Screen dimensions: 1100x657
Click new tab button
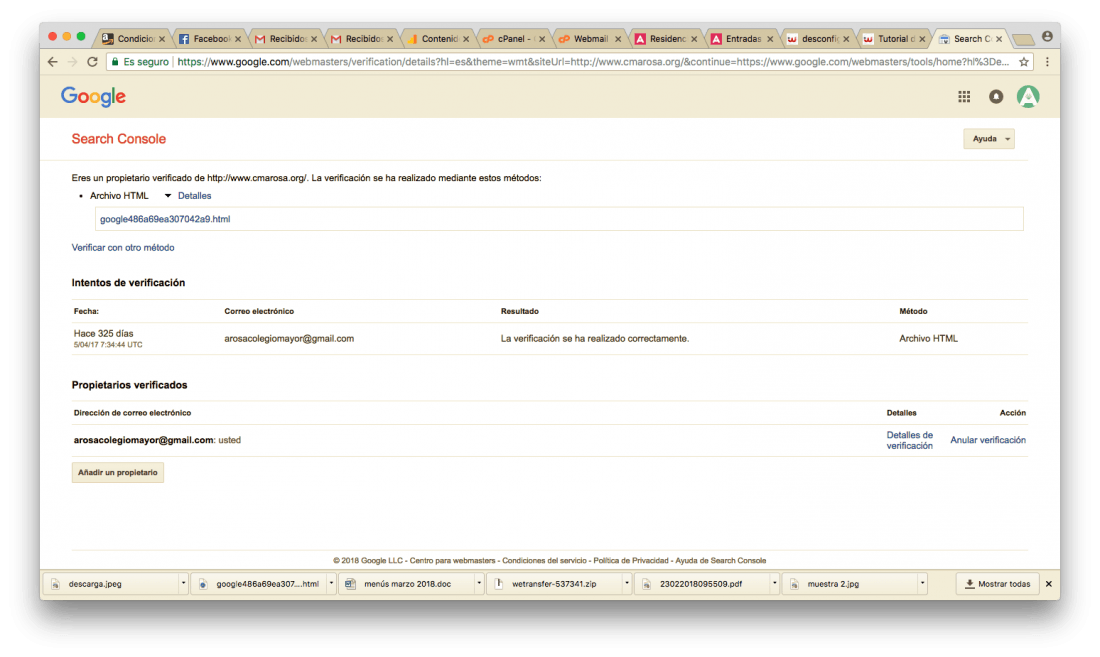tap(1023, 39)
